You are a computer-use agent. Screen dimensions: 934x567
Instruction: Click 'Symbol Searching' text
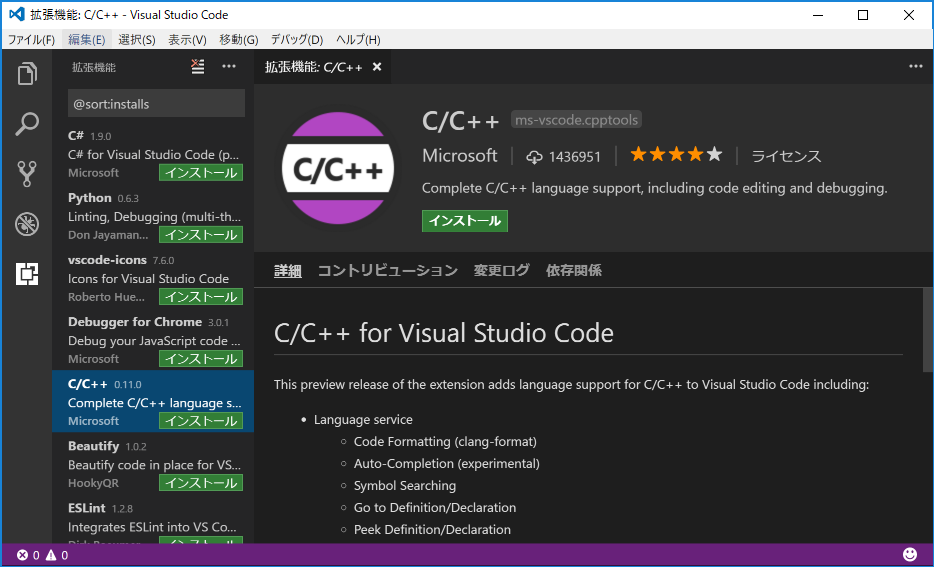405,485
